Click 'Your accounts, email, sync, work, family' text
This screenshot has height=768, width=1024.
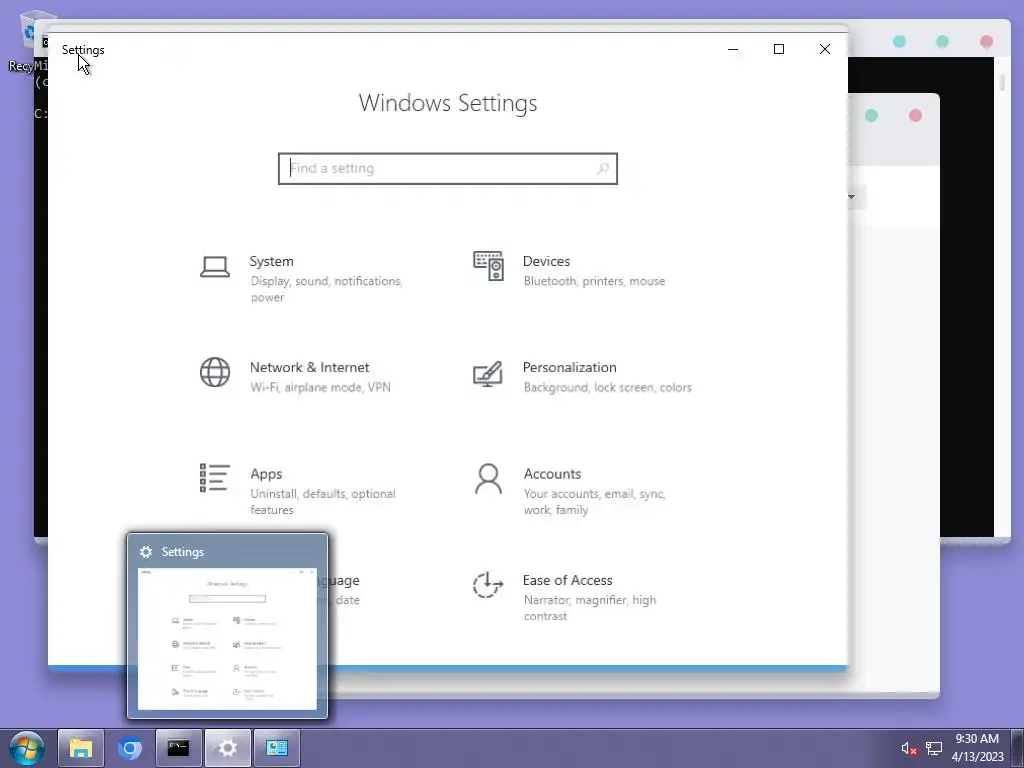click(x=594, y=502)
